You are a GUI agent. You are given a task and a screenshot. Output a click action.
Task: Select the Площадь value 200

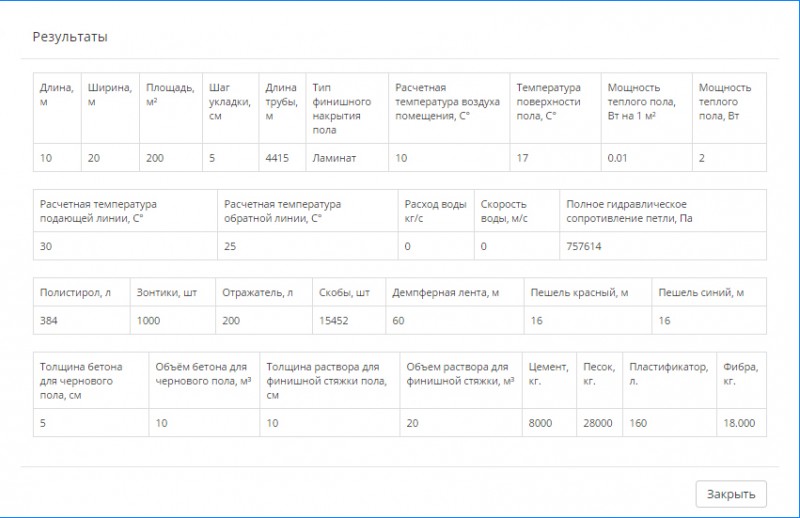(x=155, y=158)
